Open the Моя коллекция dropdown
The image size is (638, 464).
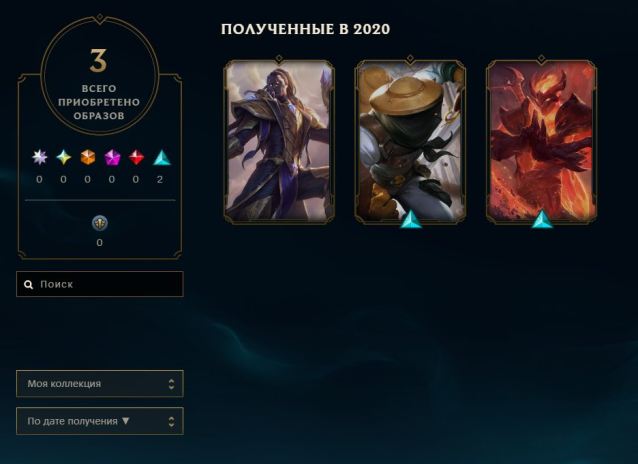point(100,383)
